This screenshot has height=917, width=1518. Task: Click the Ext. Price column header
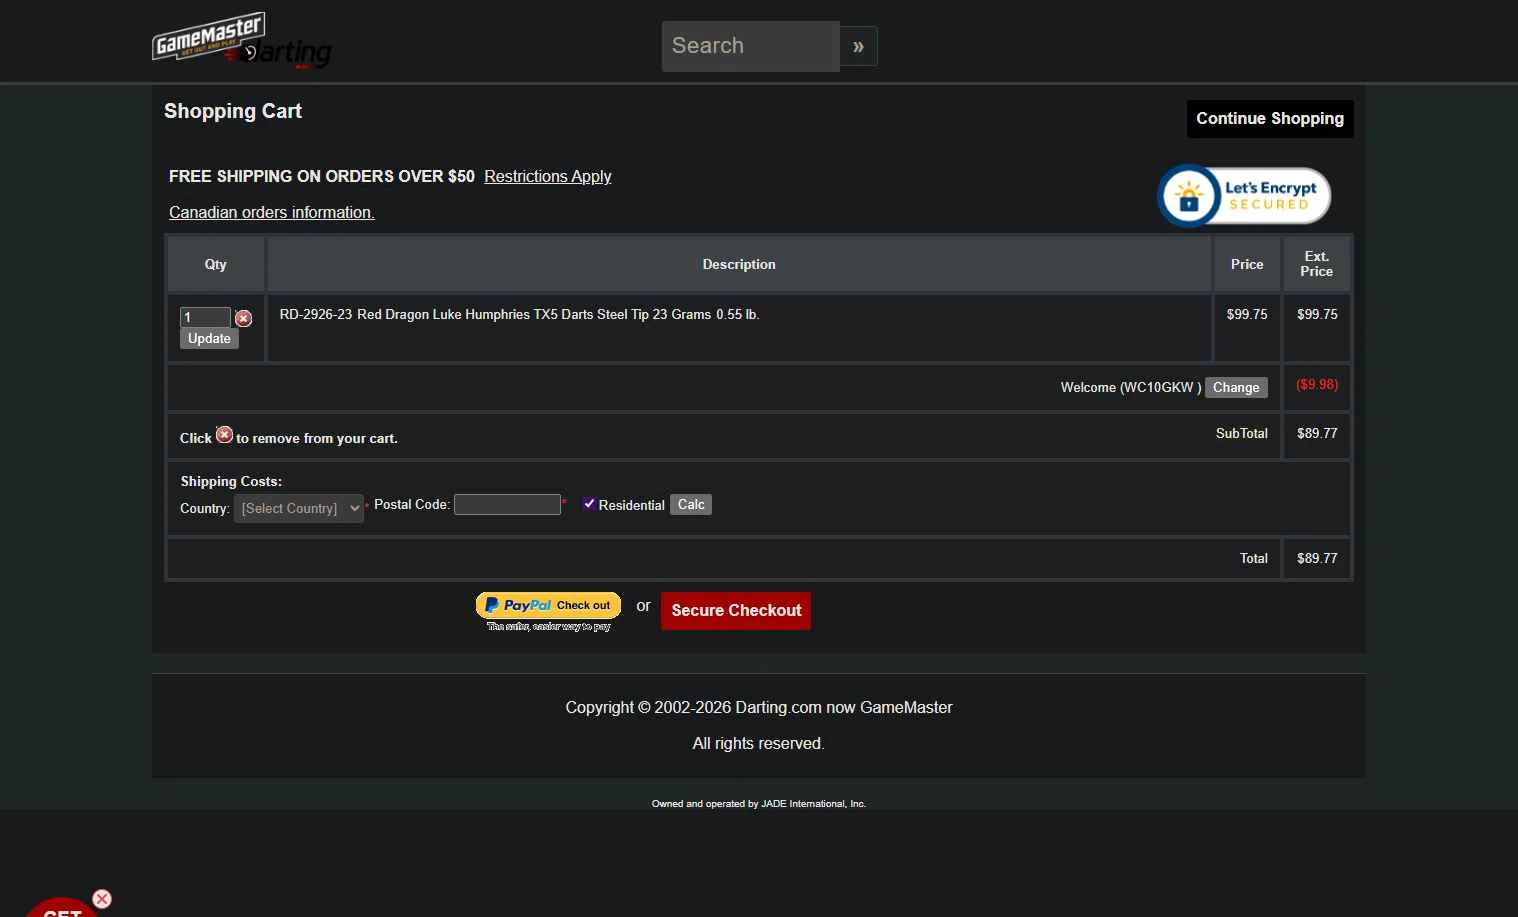[1317, 264]
